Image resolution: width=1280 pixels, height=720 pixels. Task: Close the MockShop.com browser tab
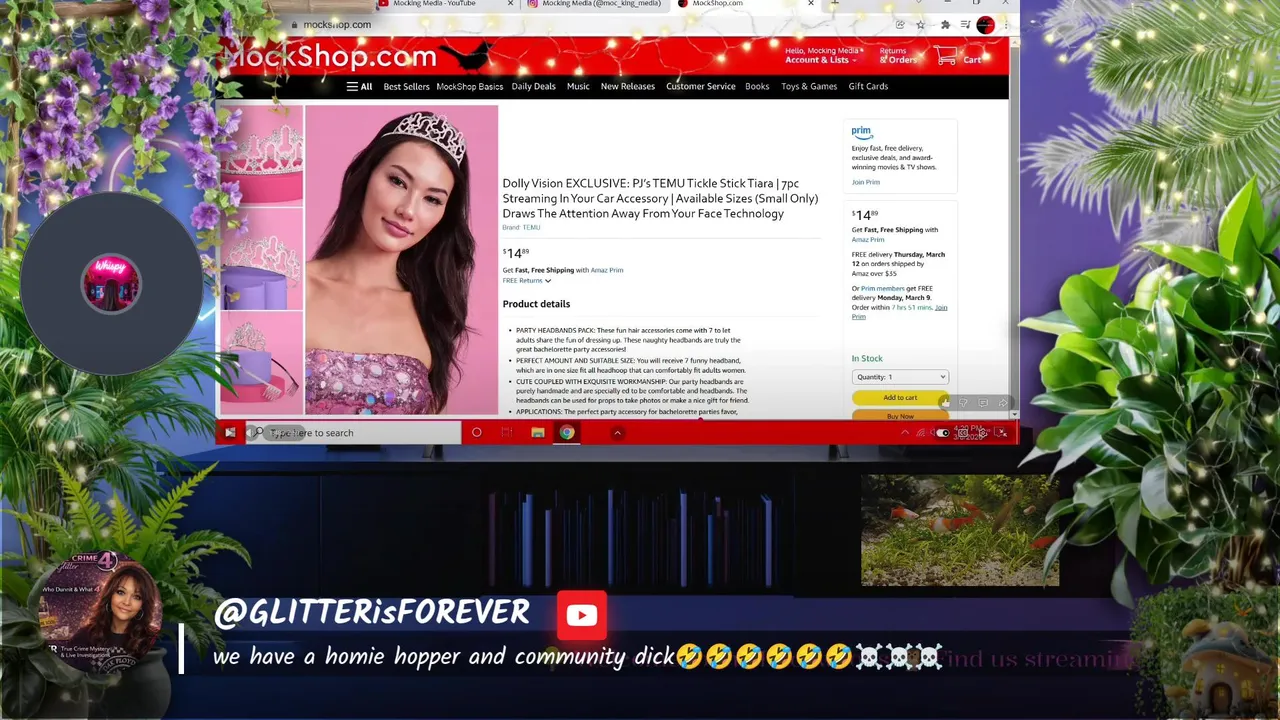pos(811,4)
